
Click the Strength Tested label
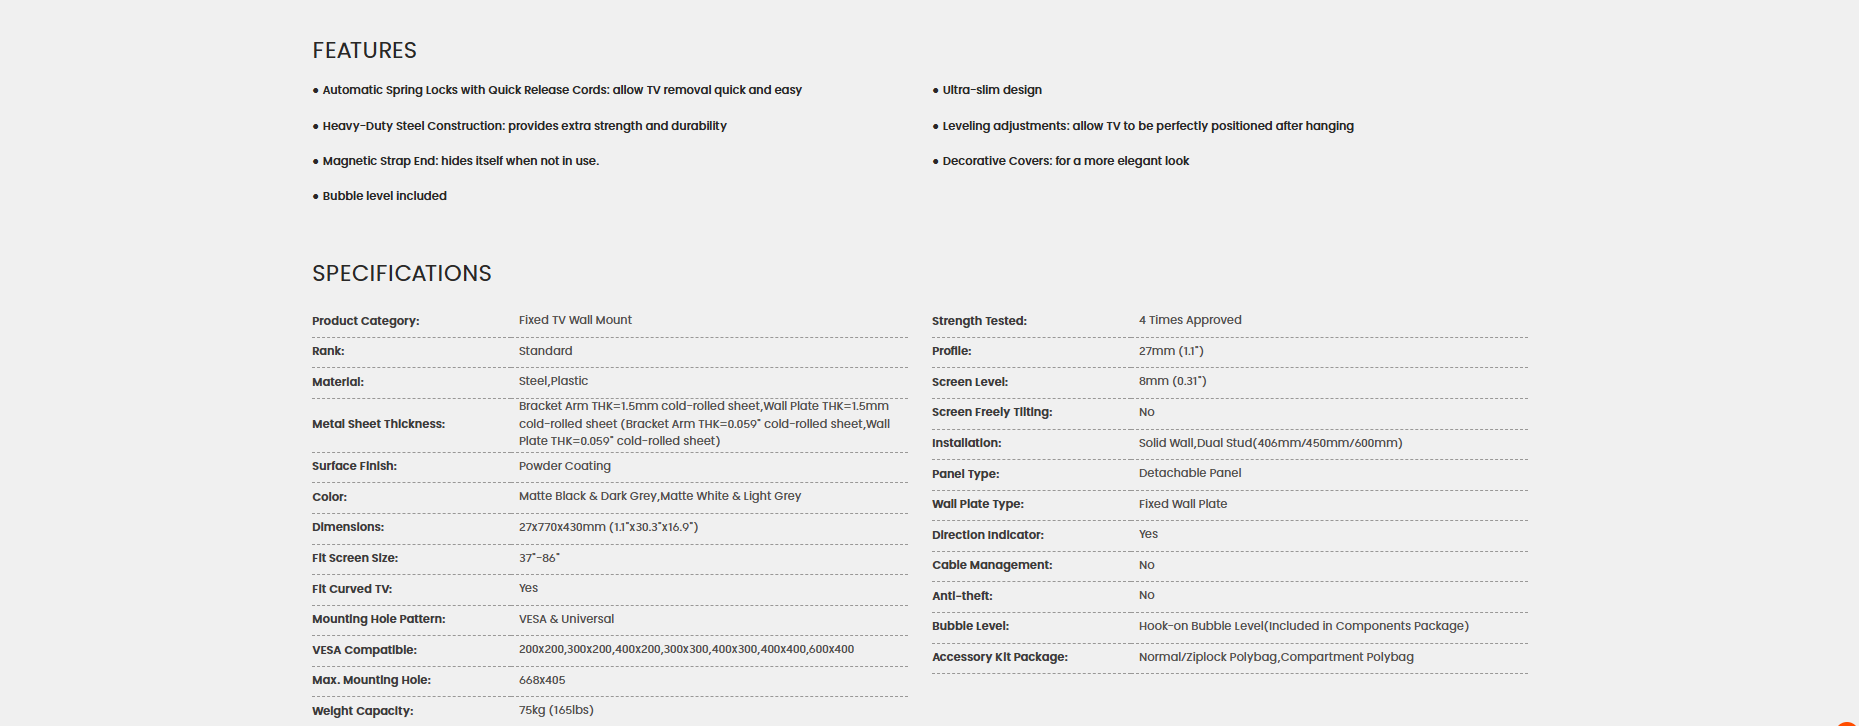click(979, 321)
